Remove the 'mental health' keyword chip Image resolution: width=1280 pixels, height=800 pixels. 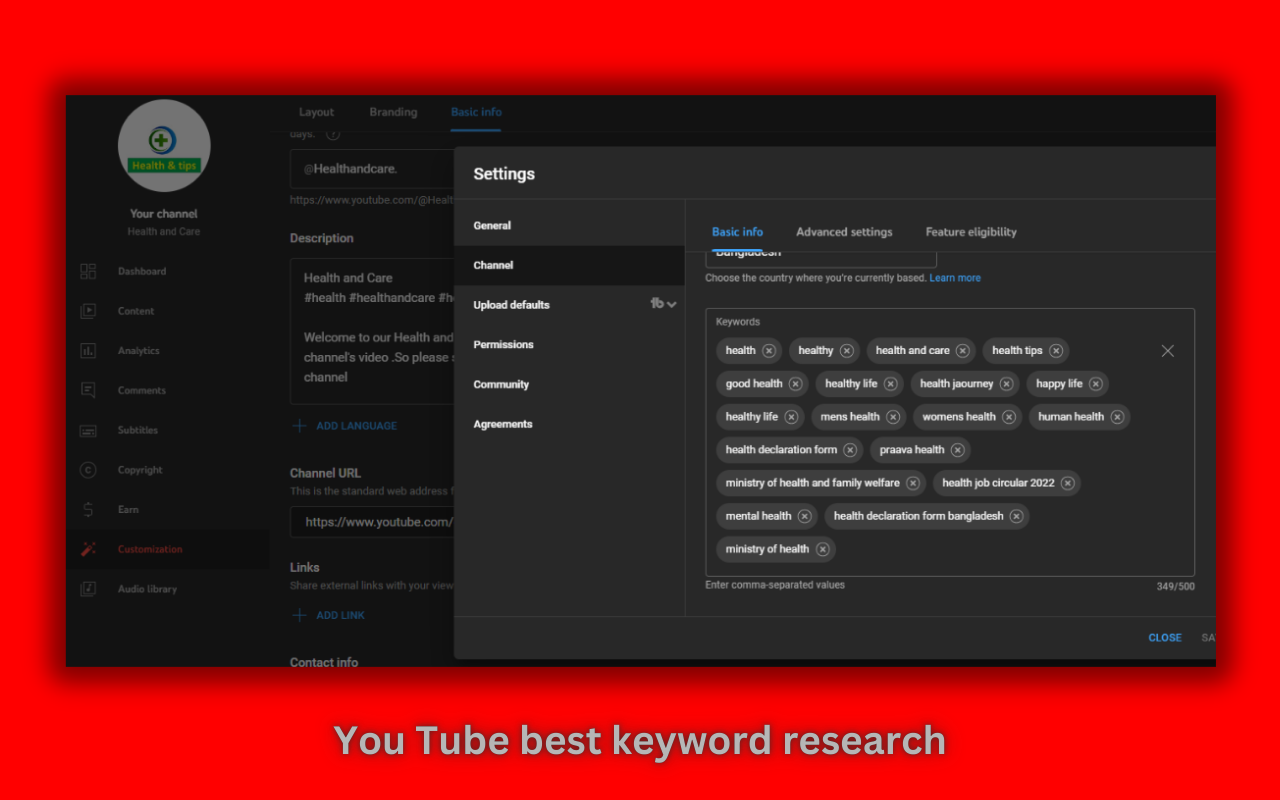(x=805, y=517)
